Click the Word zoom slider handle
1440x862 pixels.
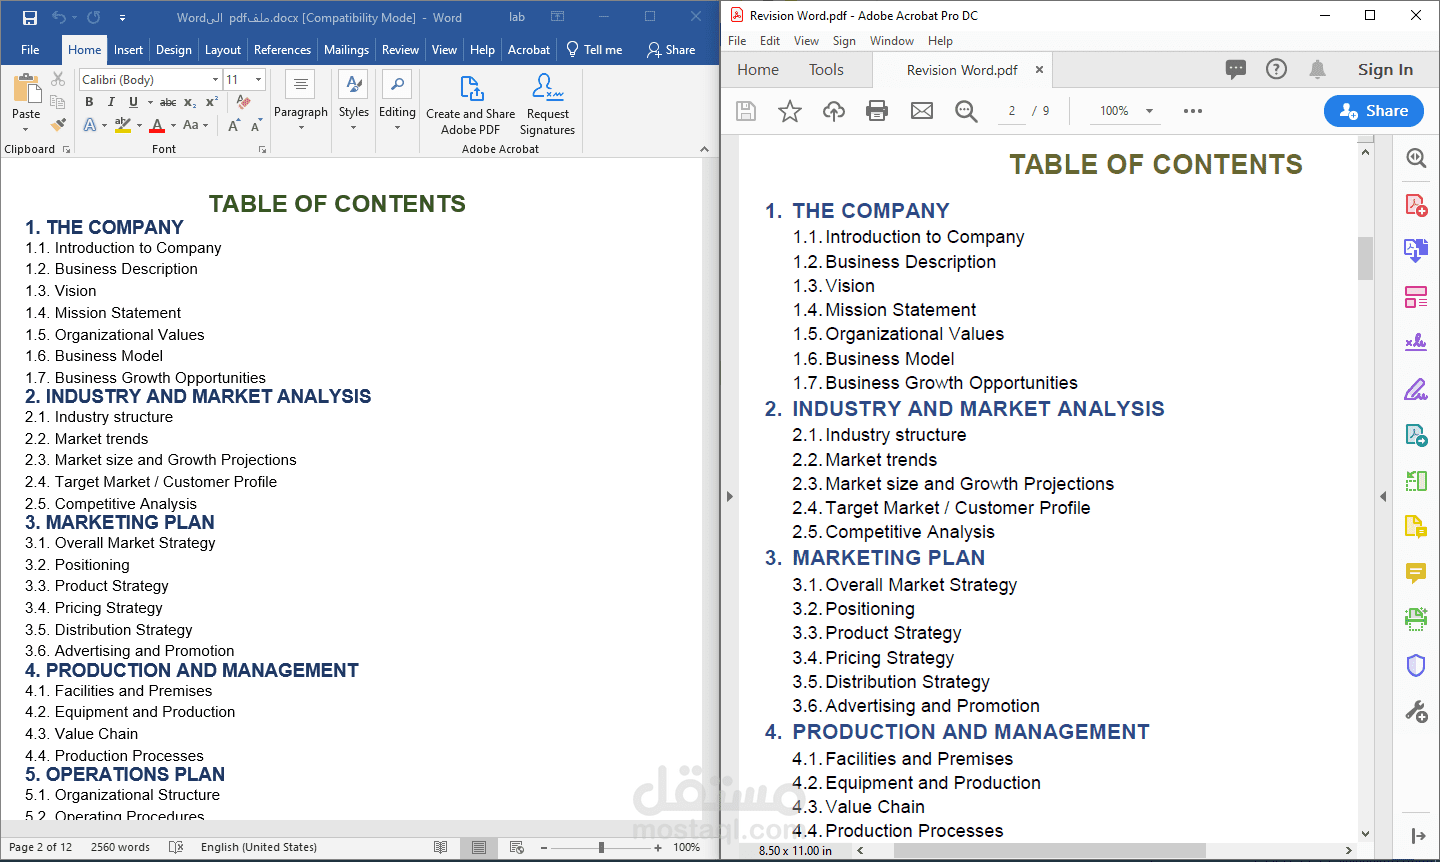(601, 847)
